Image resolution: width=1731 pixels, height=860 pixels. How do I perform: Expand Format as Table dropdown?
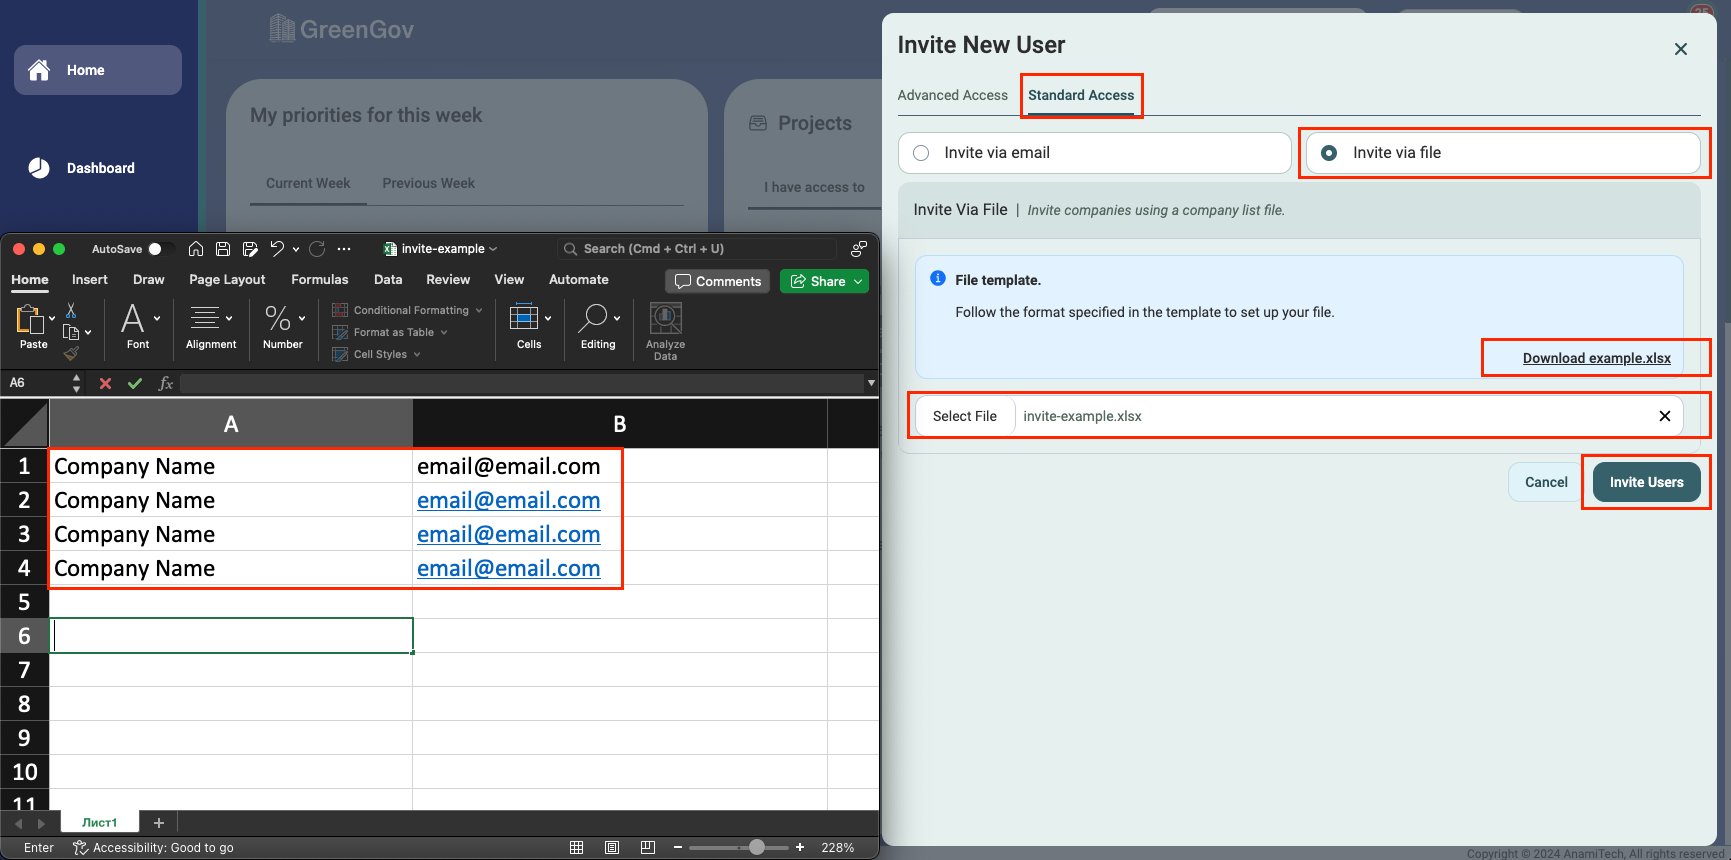coord(444,333)
